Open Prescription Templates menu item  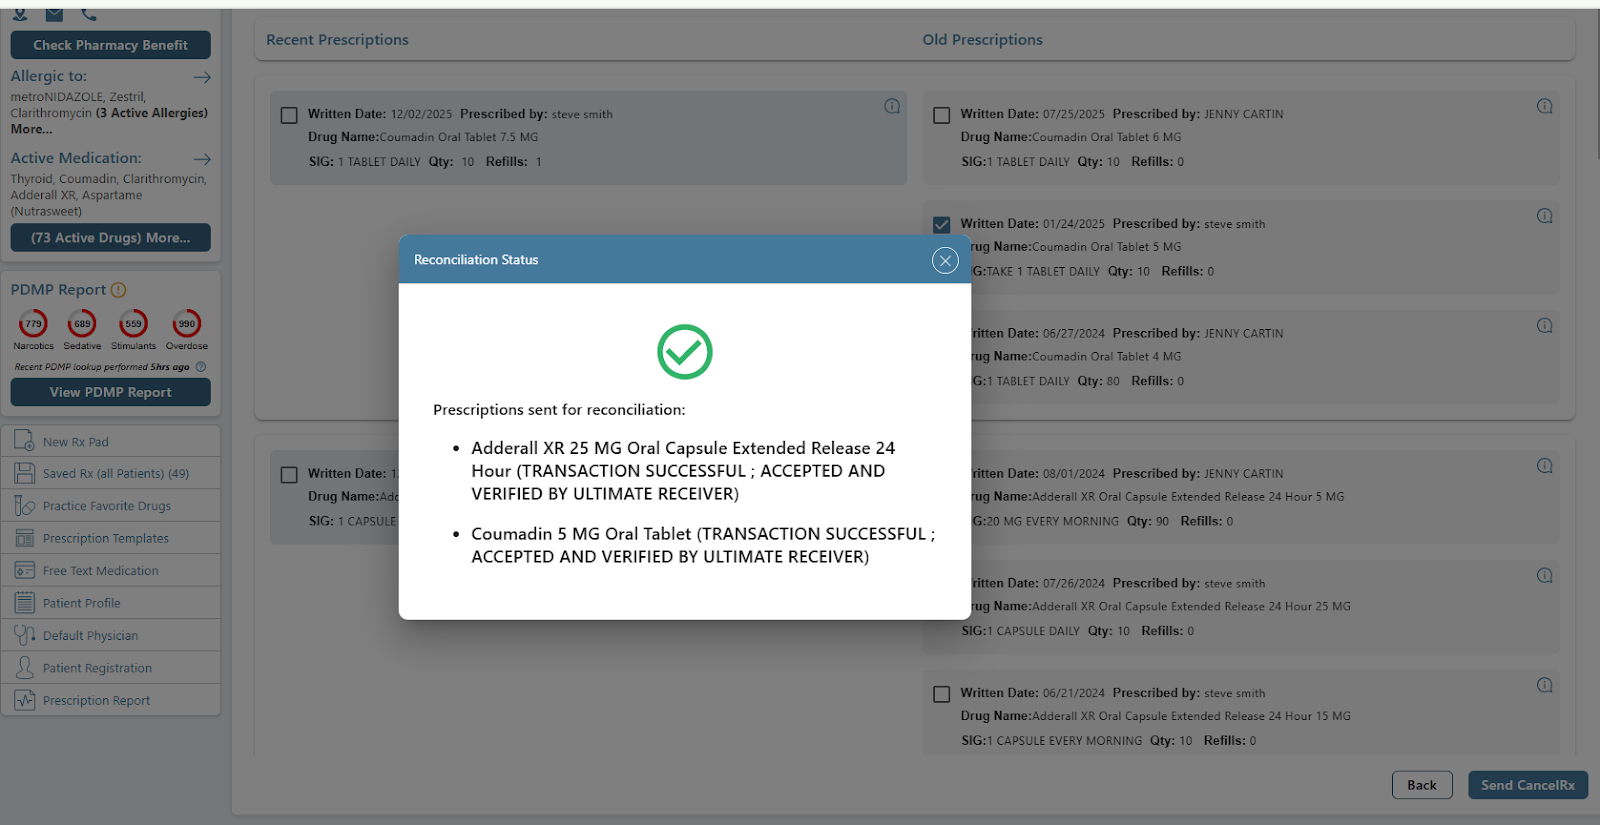106,538
